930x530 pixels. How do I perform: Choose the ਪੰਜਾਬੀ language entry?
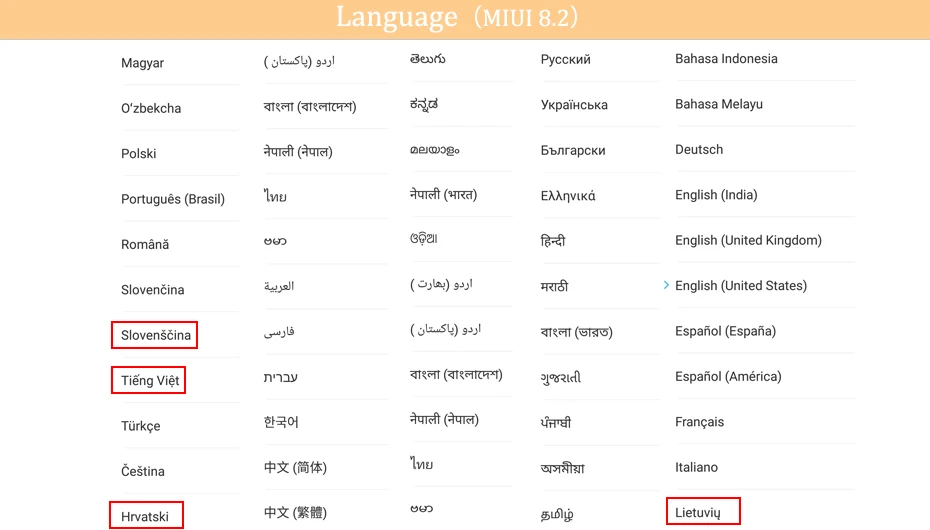[x=556, y=423]
